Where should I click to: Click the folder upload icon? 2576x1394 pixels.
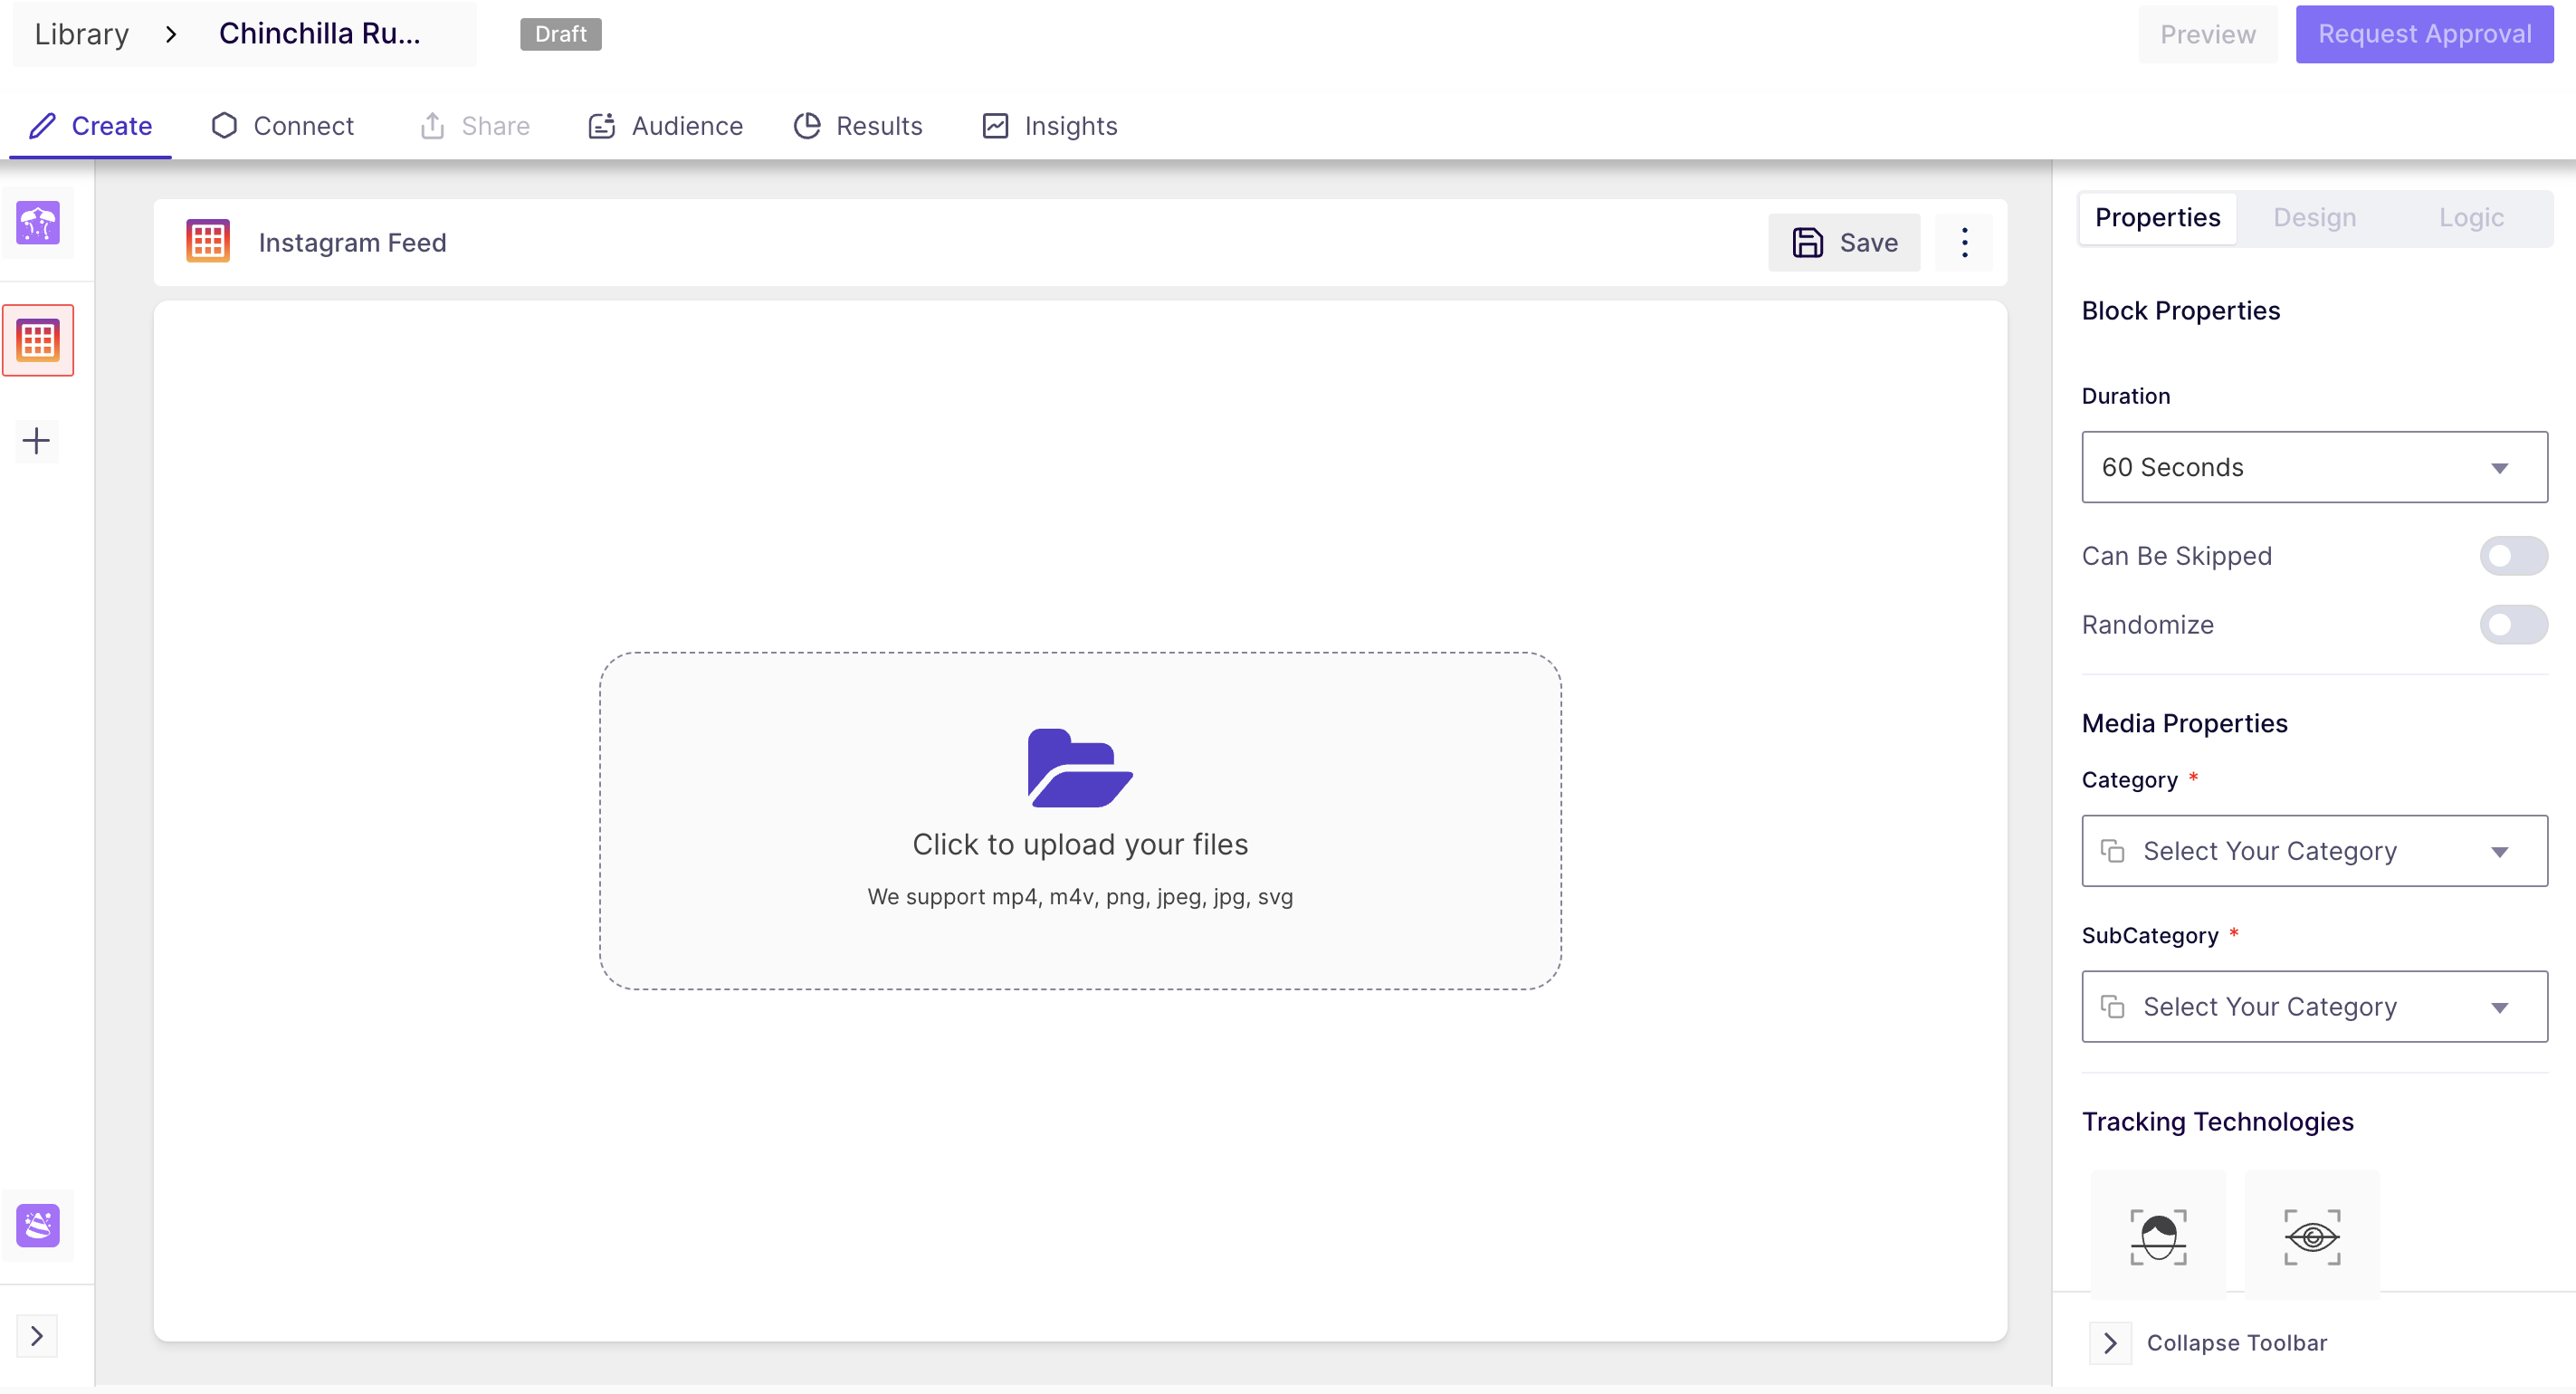[x=1080, y=768]
